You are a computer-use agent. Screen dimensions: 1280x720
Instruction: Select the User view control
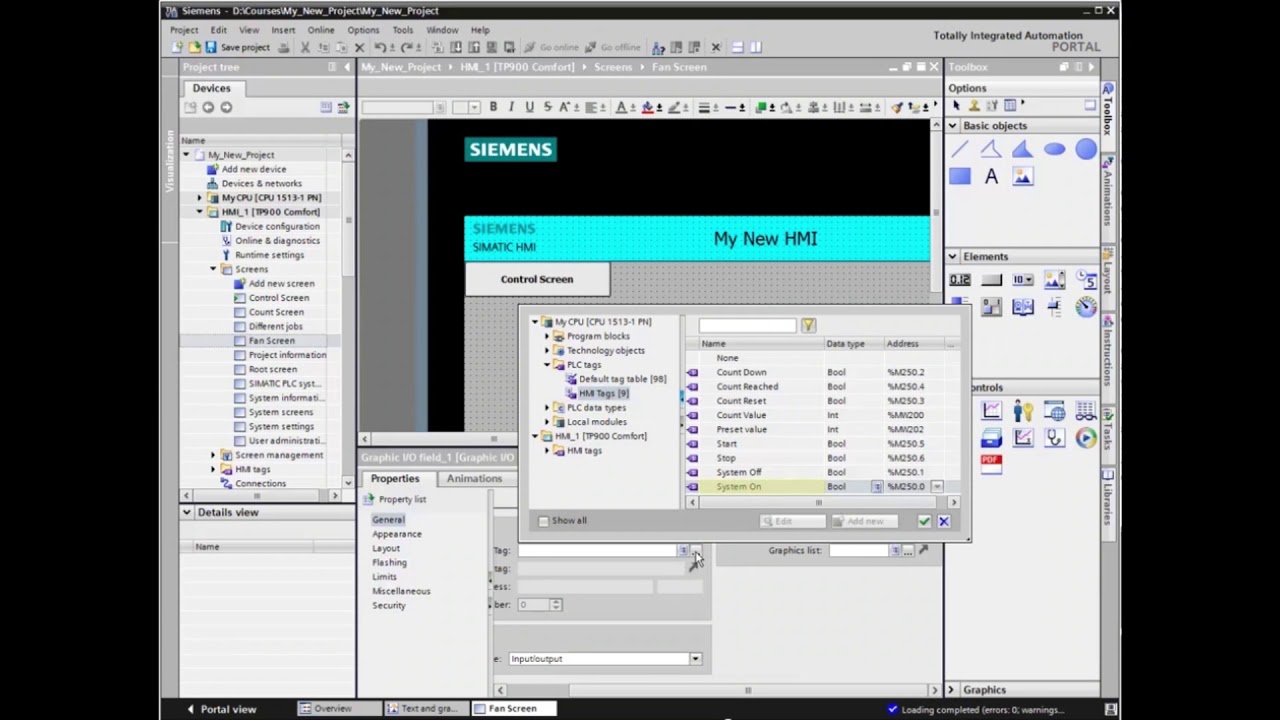[x=1022, y=411]
